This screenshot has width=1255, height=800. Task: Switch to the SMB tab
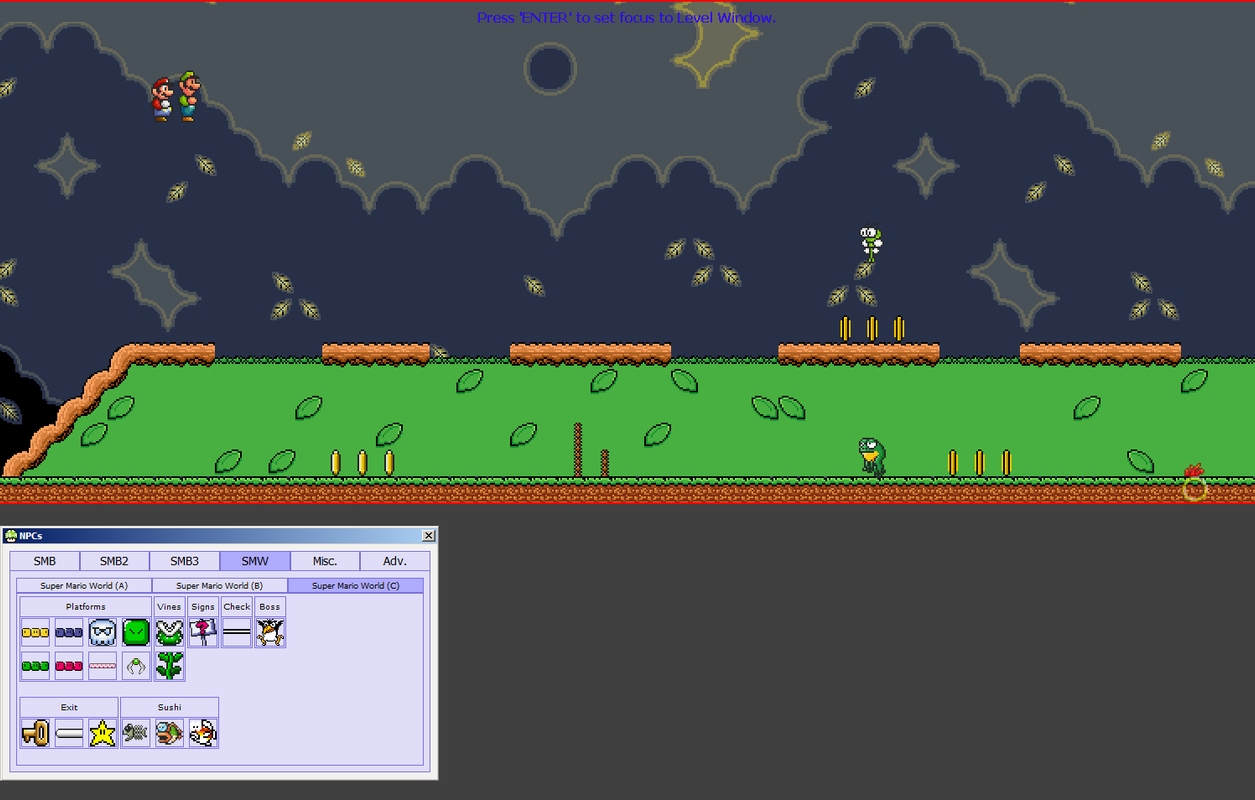[45, 561]
